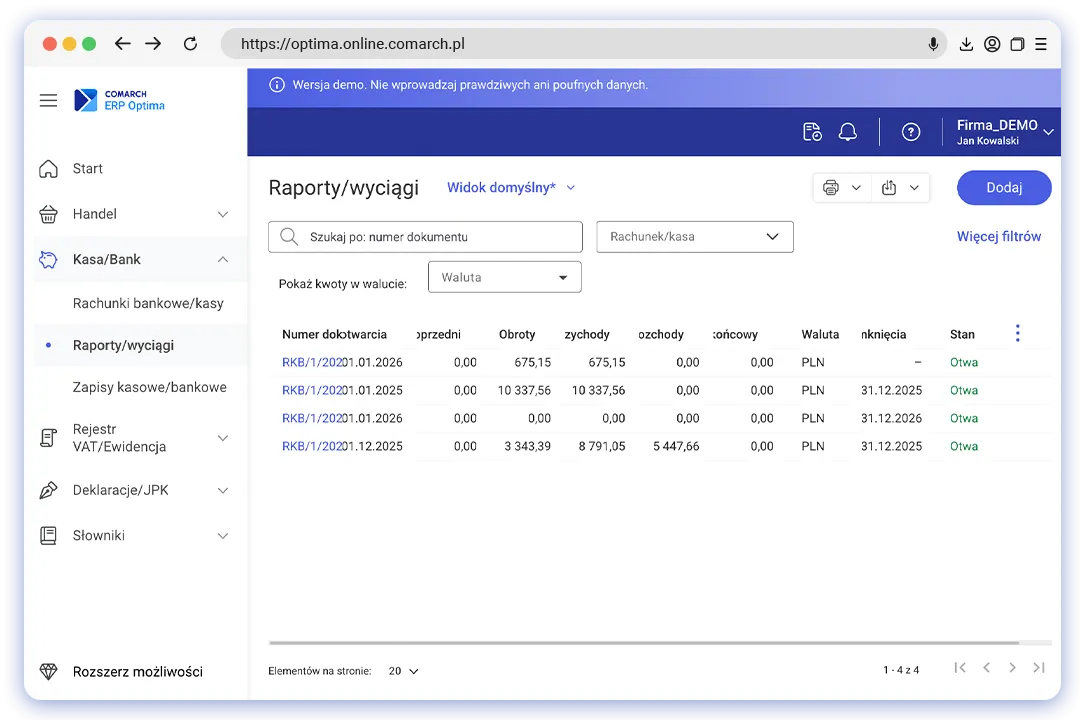The height and width of the screenshot is (720, 1080).
Task: Click the printer icon
Action: (x=830, y=188)
